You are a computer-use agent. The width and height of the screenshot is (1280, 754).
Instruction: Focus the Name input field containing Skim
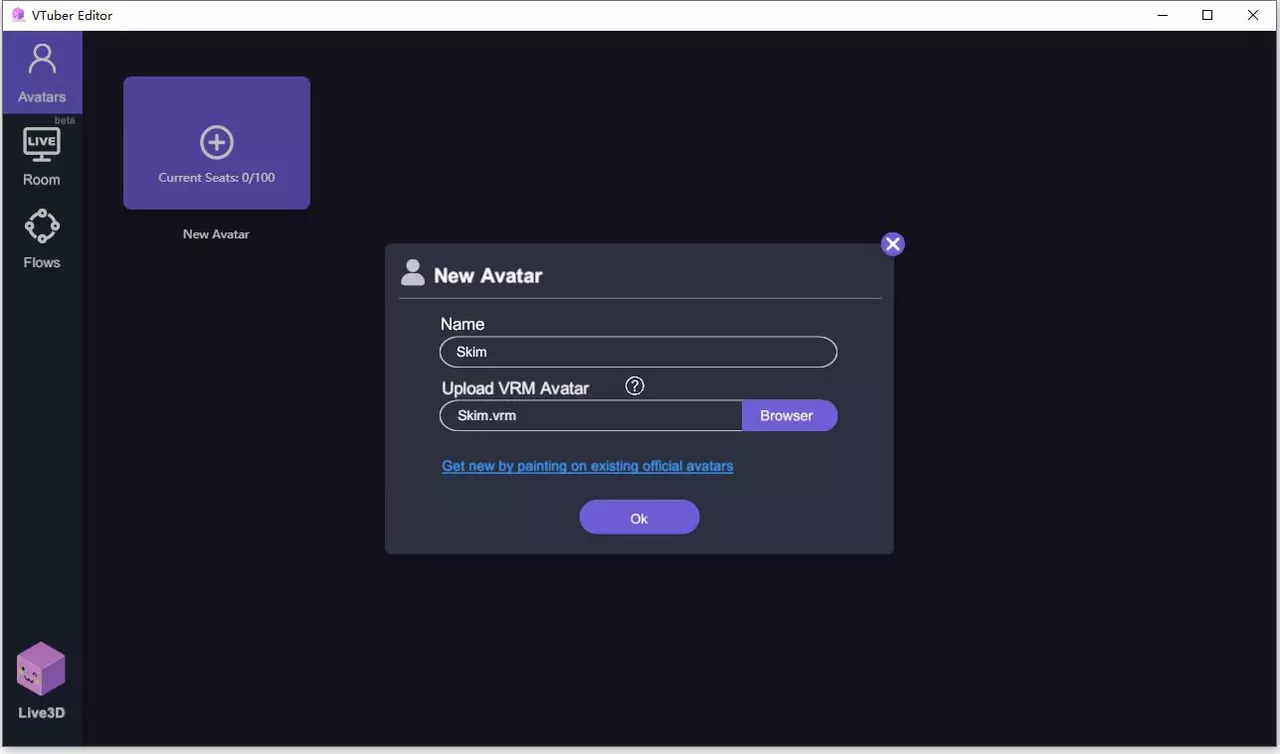(x=638, y=352)
